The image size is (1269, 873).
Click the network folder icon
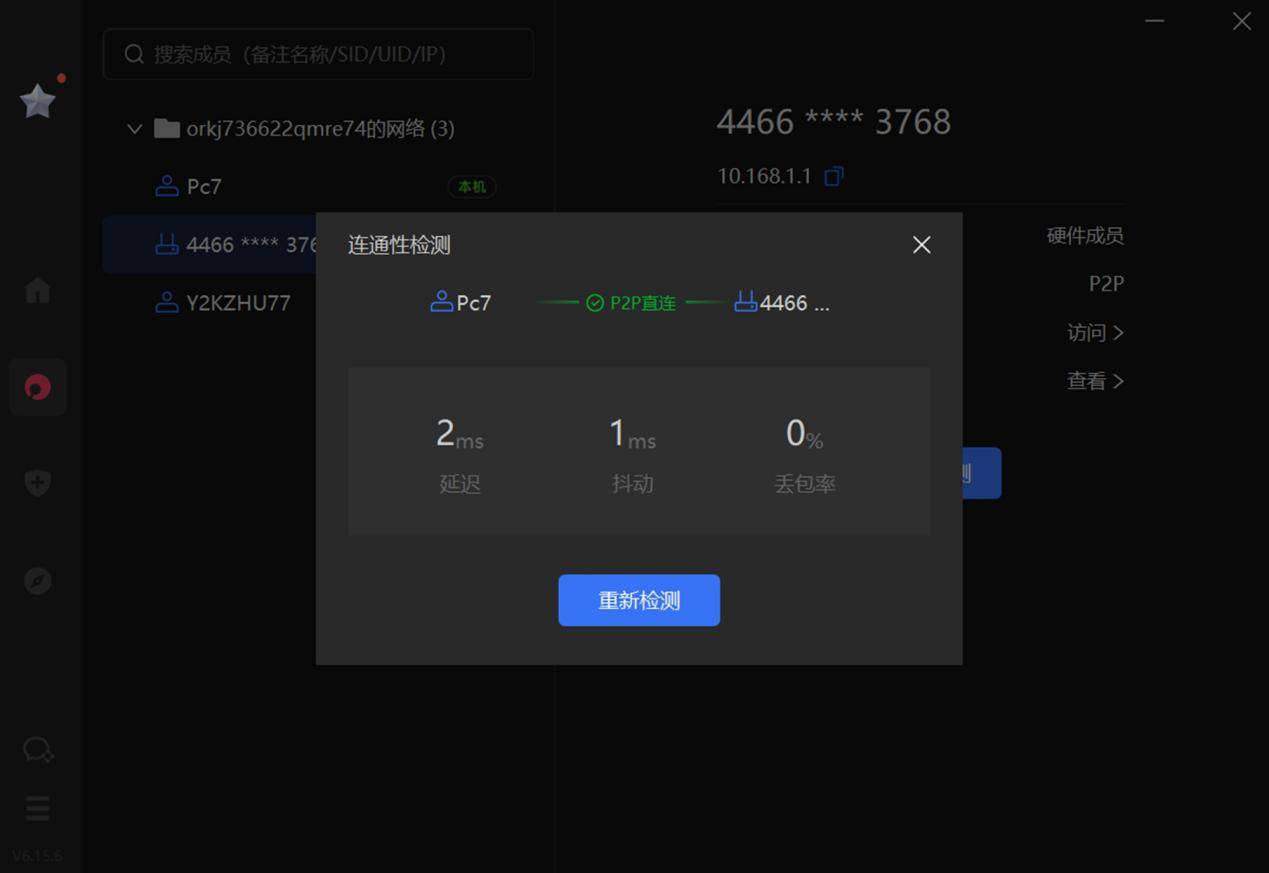pos(167,129)
